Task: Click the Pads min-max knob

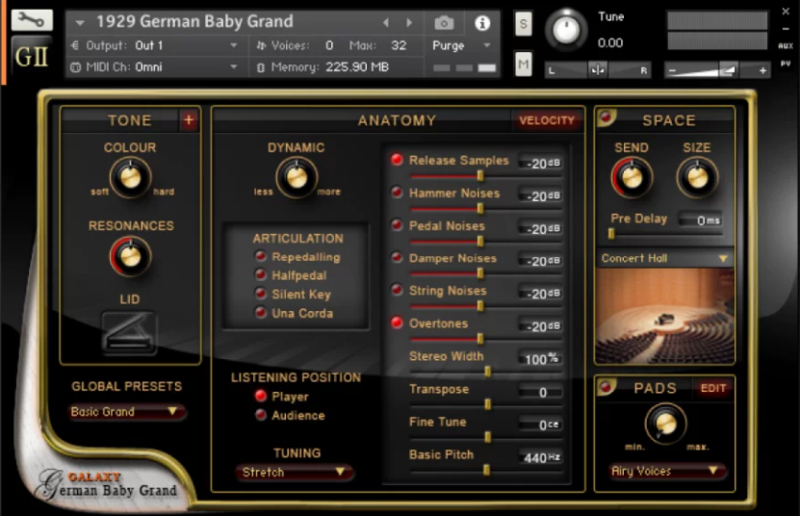Action: tap(665, 423)
